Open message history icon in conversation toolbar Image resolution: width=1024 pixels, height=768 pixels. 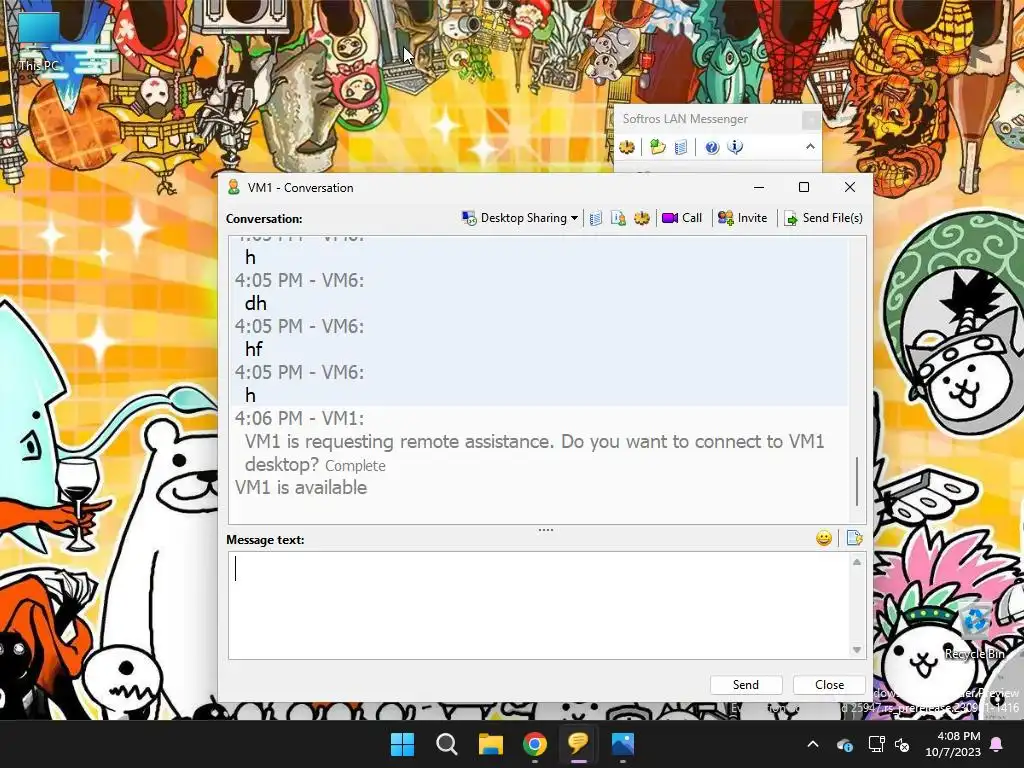point(596,218)
